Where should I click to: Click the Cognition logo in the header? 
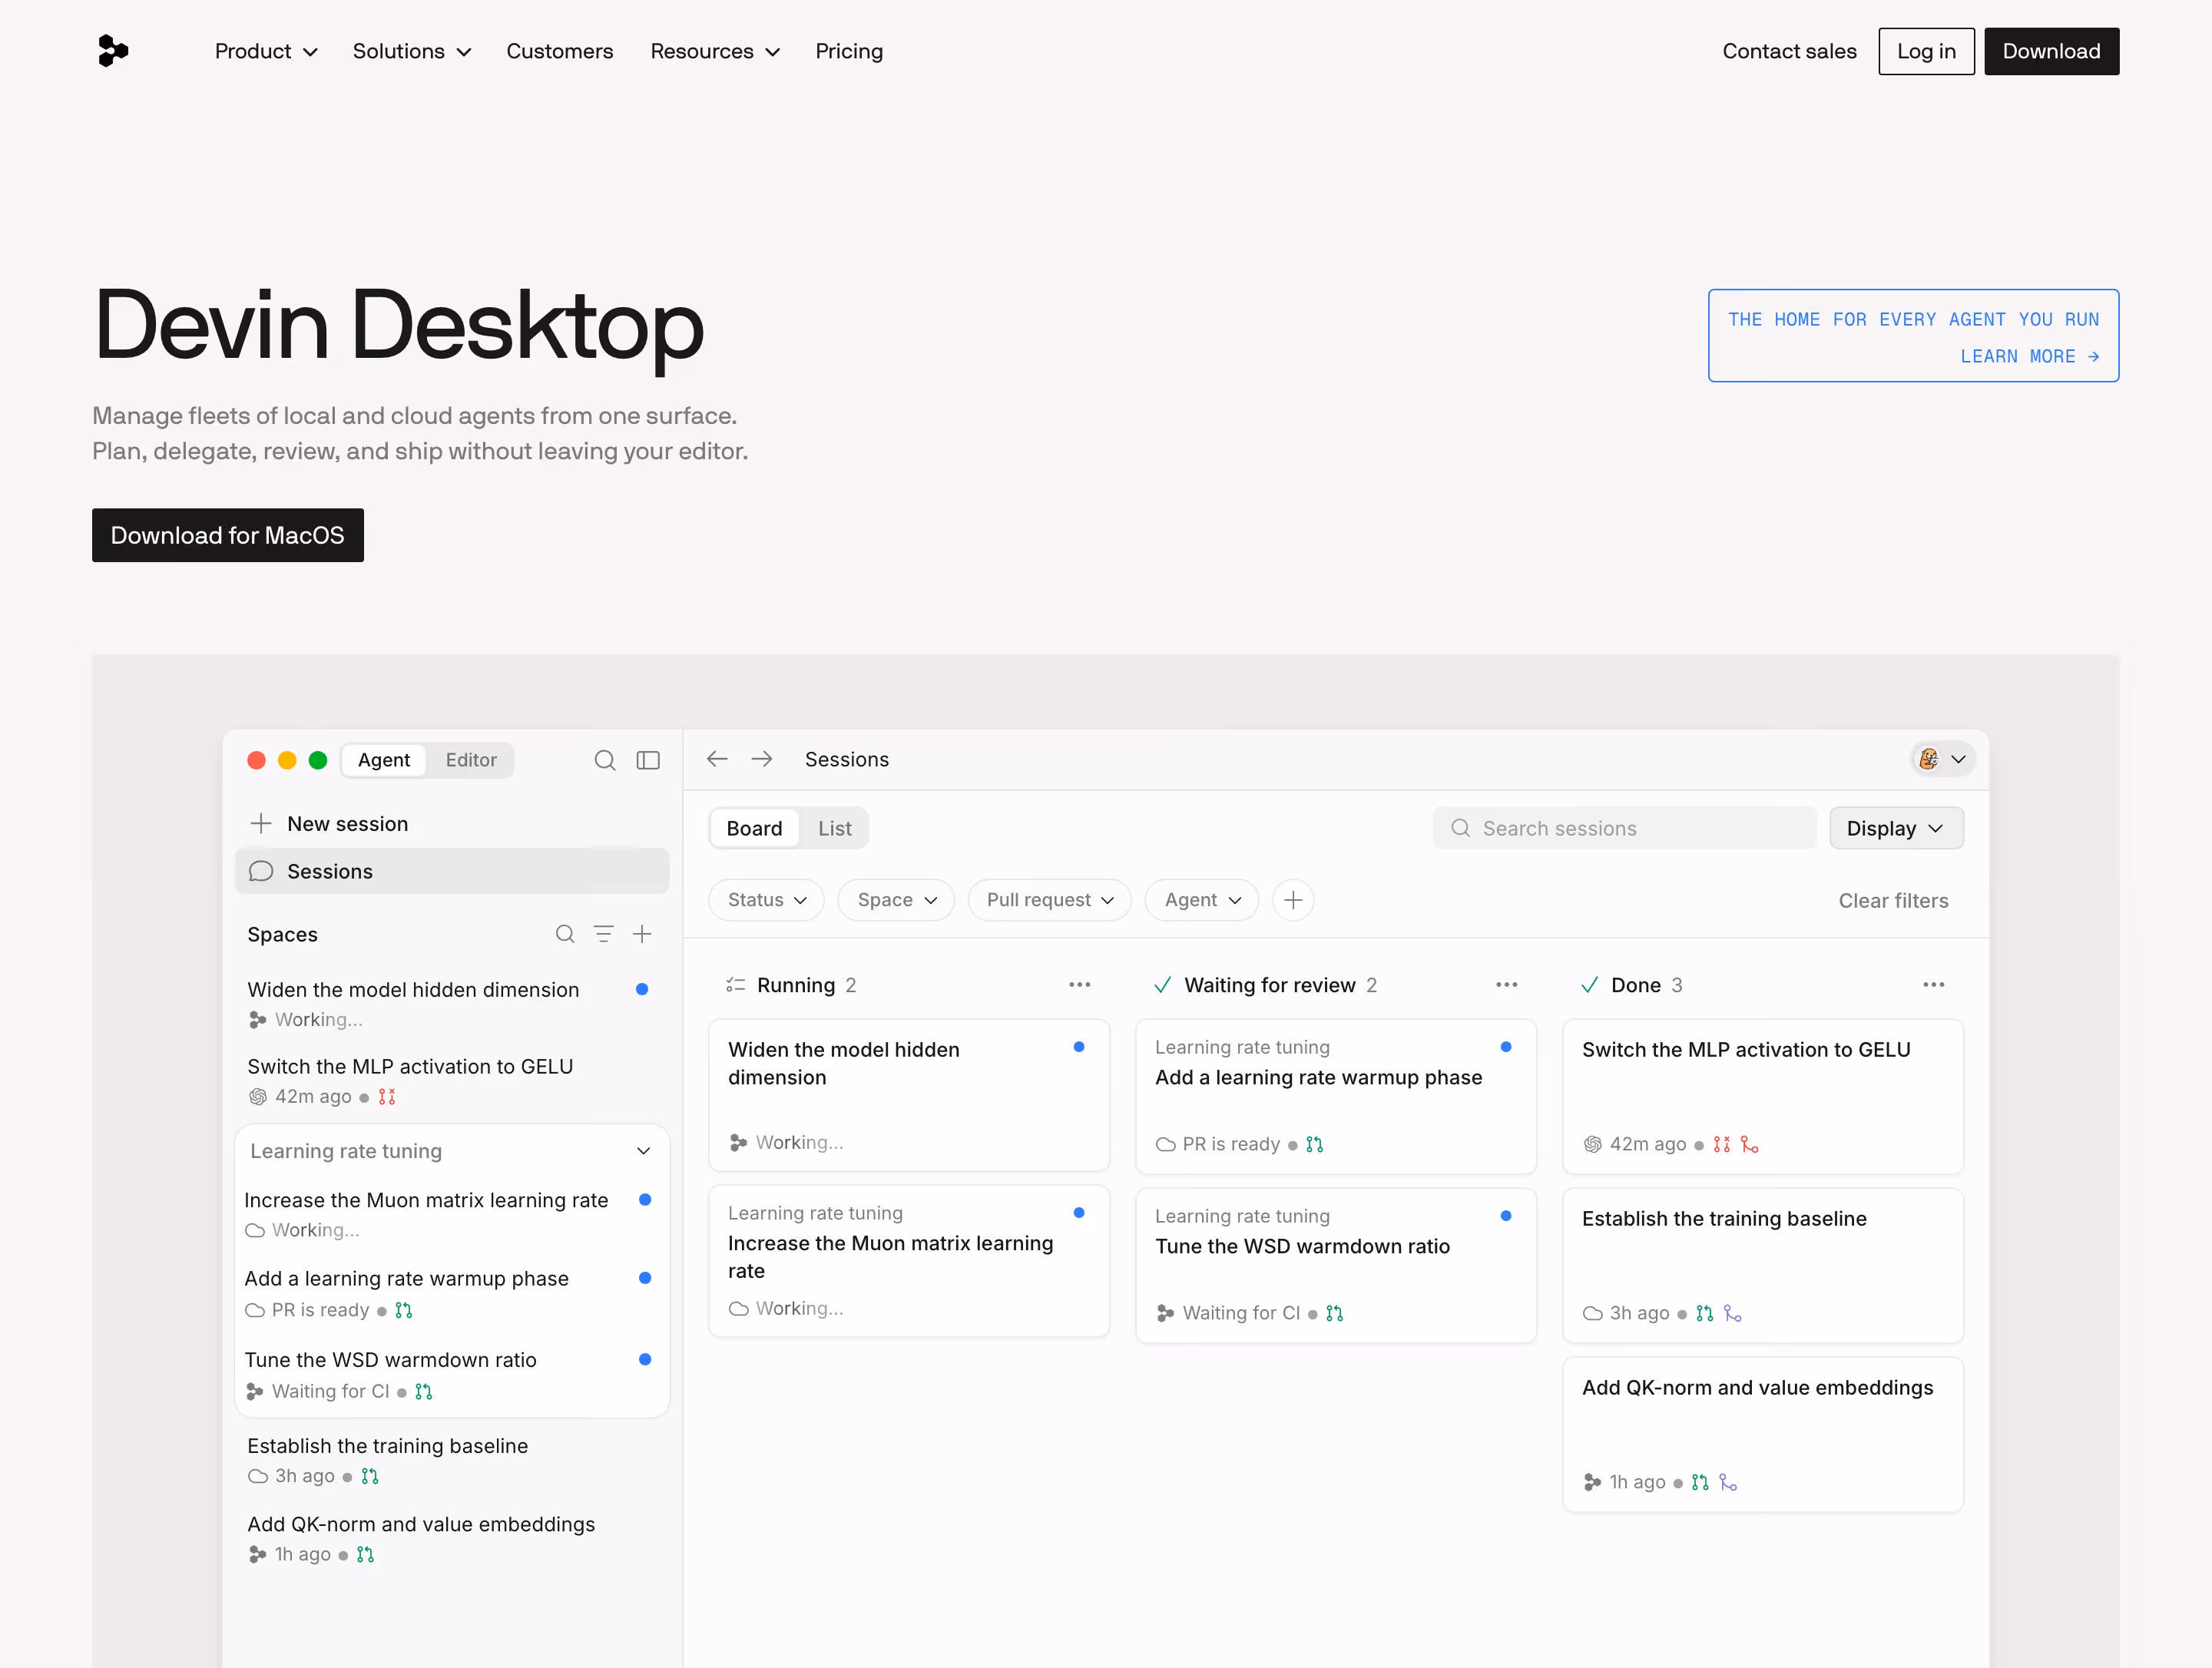(113, 51)
